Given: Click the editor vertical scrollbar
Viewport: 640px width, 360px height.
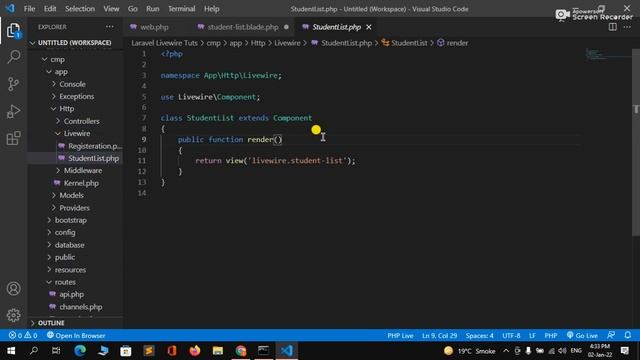Looking at the screenshot, I should [636, 141].
